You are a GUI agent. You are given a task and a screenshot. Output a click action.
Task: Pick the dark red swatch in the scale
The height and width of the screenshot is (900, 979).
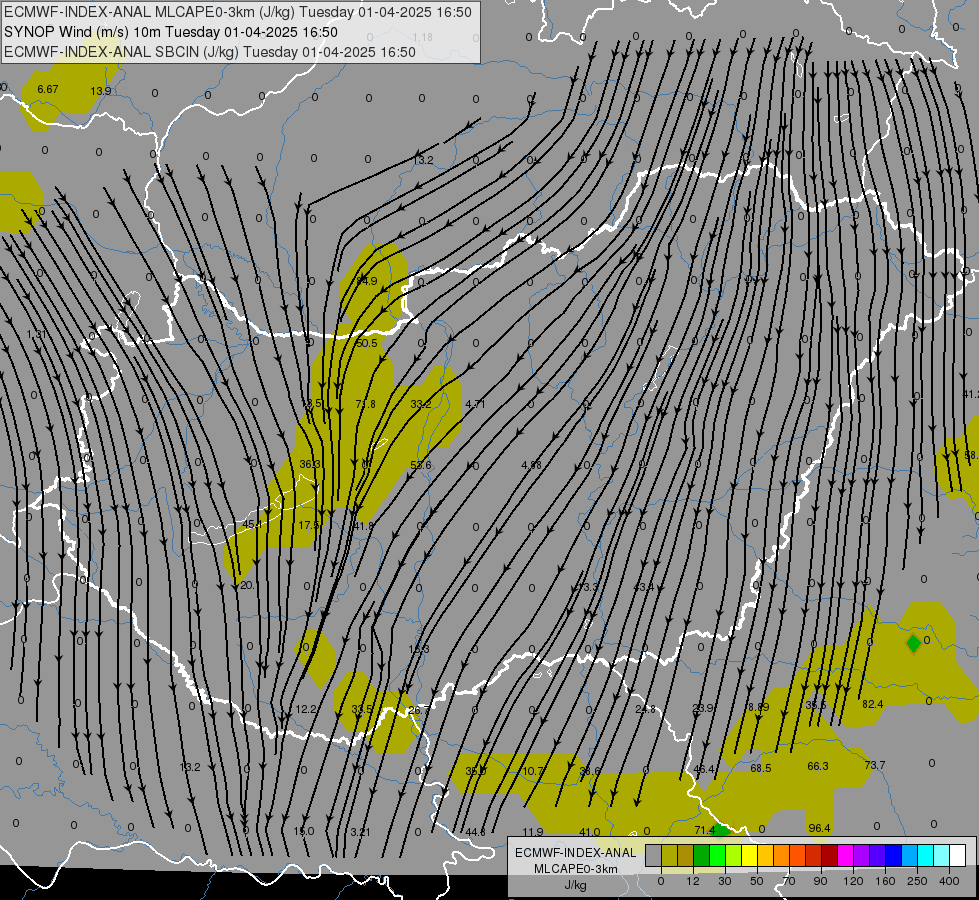pyautogui.click(x=829, y=856)
